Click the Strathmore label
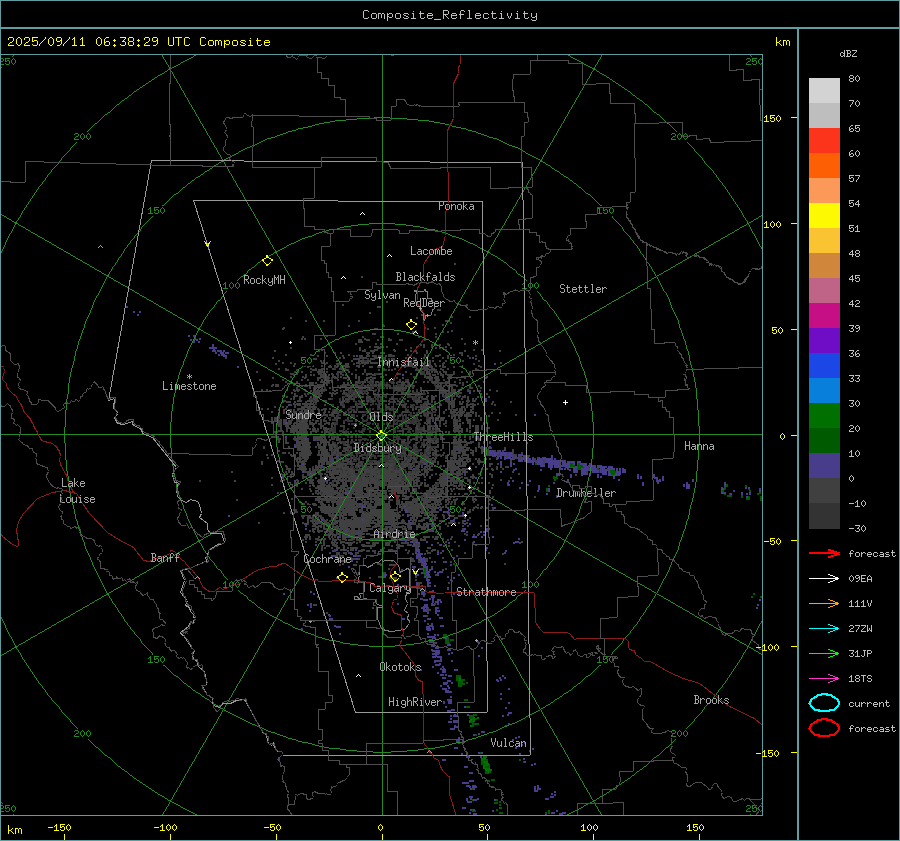Viewport: 900px width, 841px height. (x=486, y=592)
